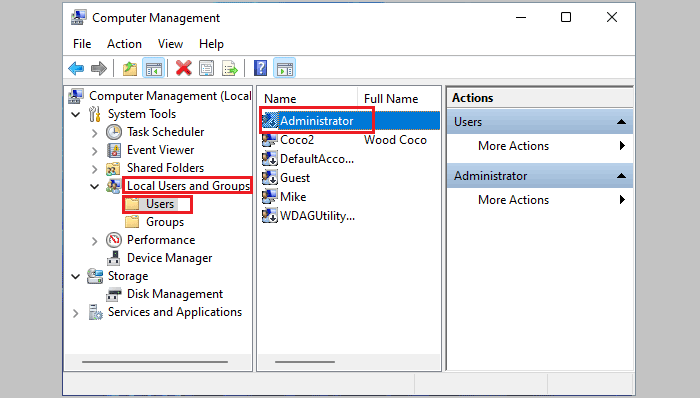The image size is (700, 398).
Task: Click the tree pane horizontal scrollbar
Action: tap(155, 362)
